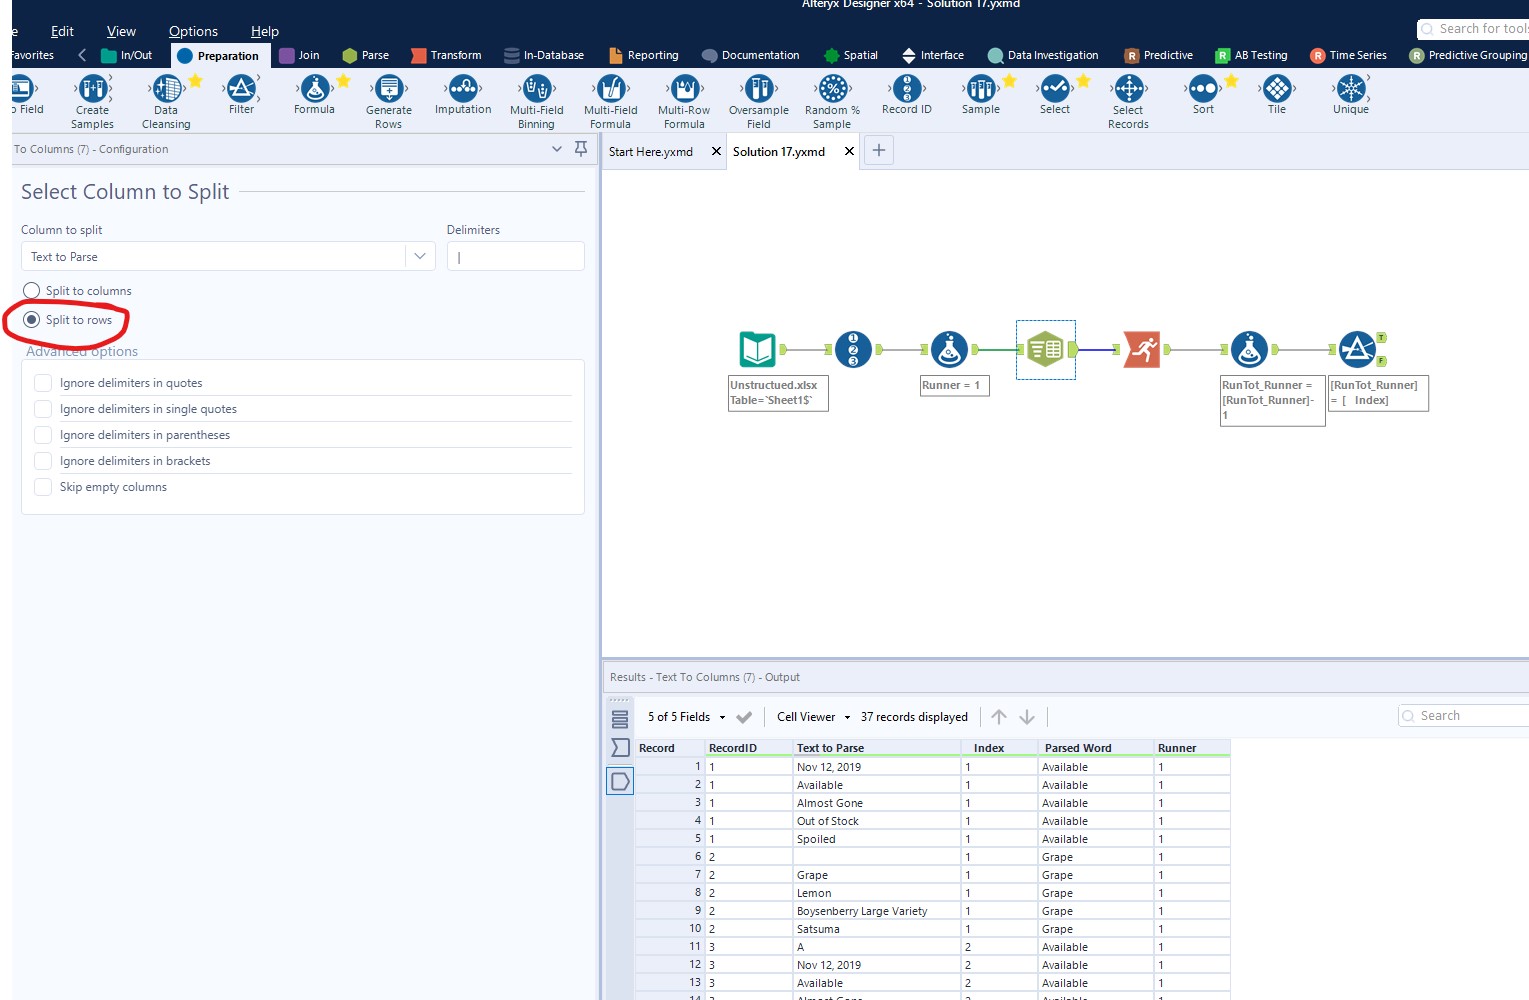Open the Options menu
Image resolution: width=1529 pixels, height=1000 pixels.
[192, 31]
